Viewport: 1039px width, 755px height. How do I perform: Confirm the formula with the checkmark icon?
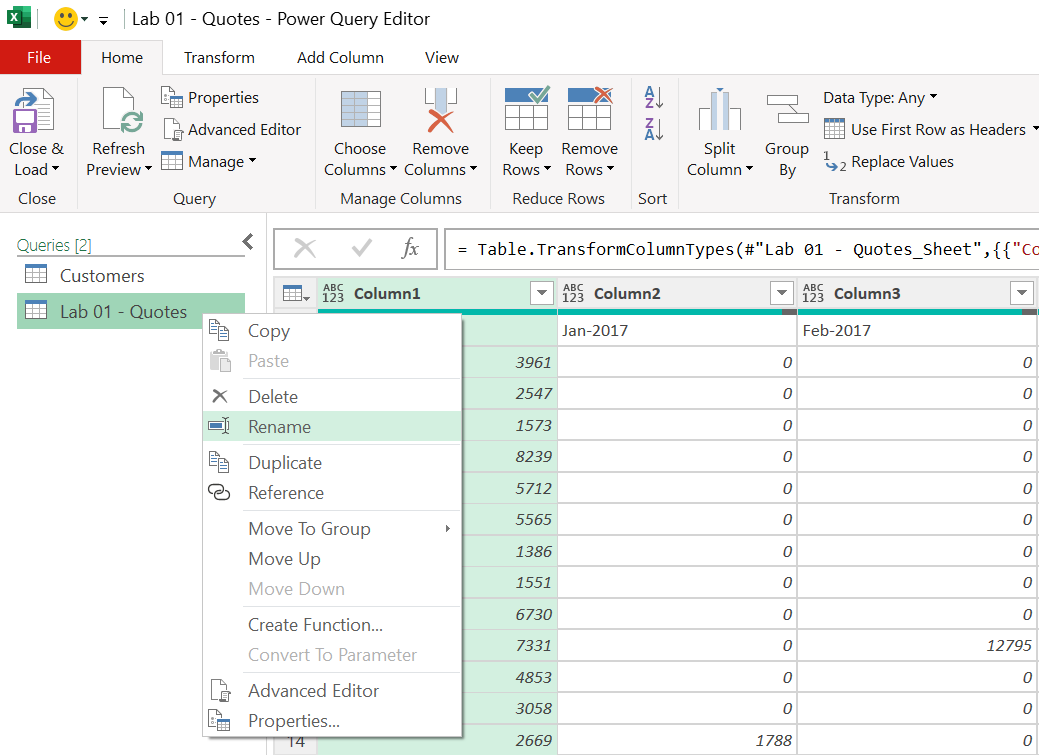362,249
